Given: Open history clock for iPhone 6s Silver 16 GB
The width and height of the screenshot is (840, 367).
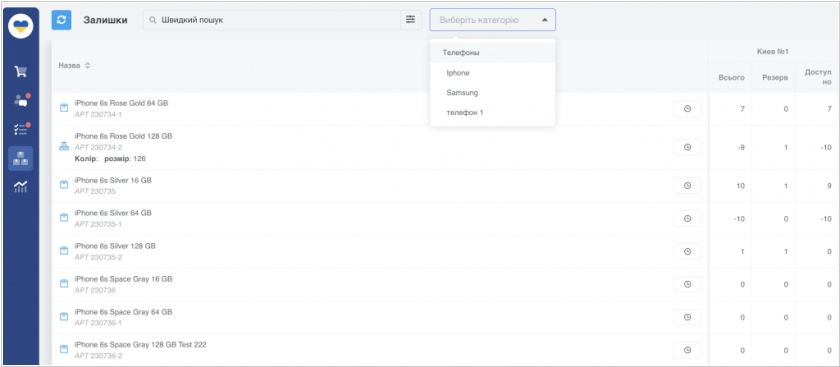Looking at the screenshot, I should pos(687,186).
